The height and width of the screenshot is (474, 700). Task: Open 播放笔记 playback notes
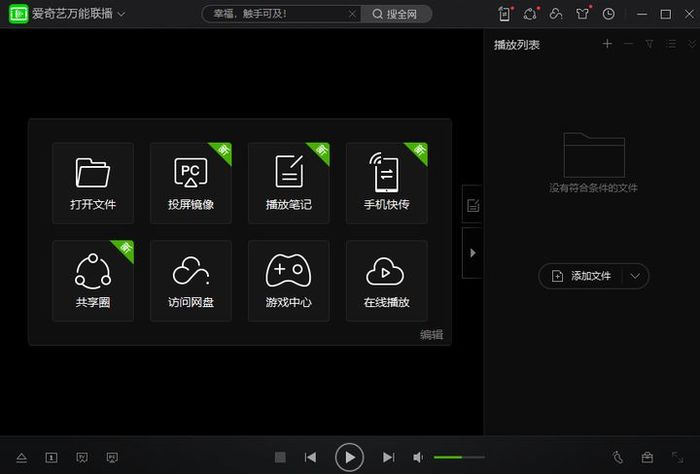click(289, 183)
